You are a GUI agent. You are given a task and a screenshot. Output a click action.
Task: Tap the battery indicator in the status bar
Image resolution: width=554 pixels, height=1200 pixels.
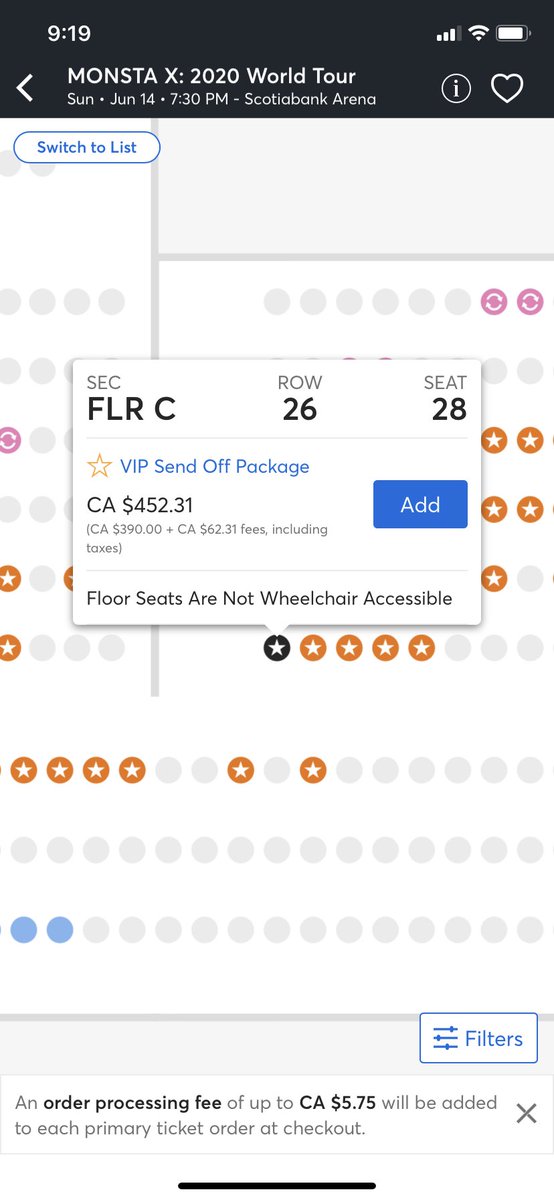pos(515,34)
